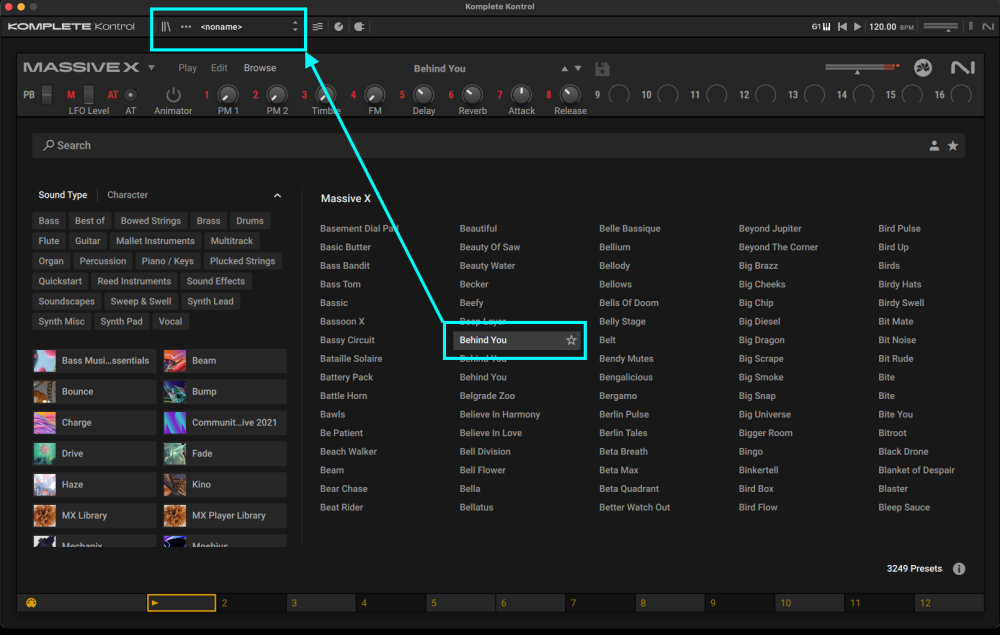The height and width of the screenshot is (635, 1000).
Task: Toggle the AT aftertouch button
Action: (x=130, y=95)
